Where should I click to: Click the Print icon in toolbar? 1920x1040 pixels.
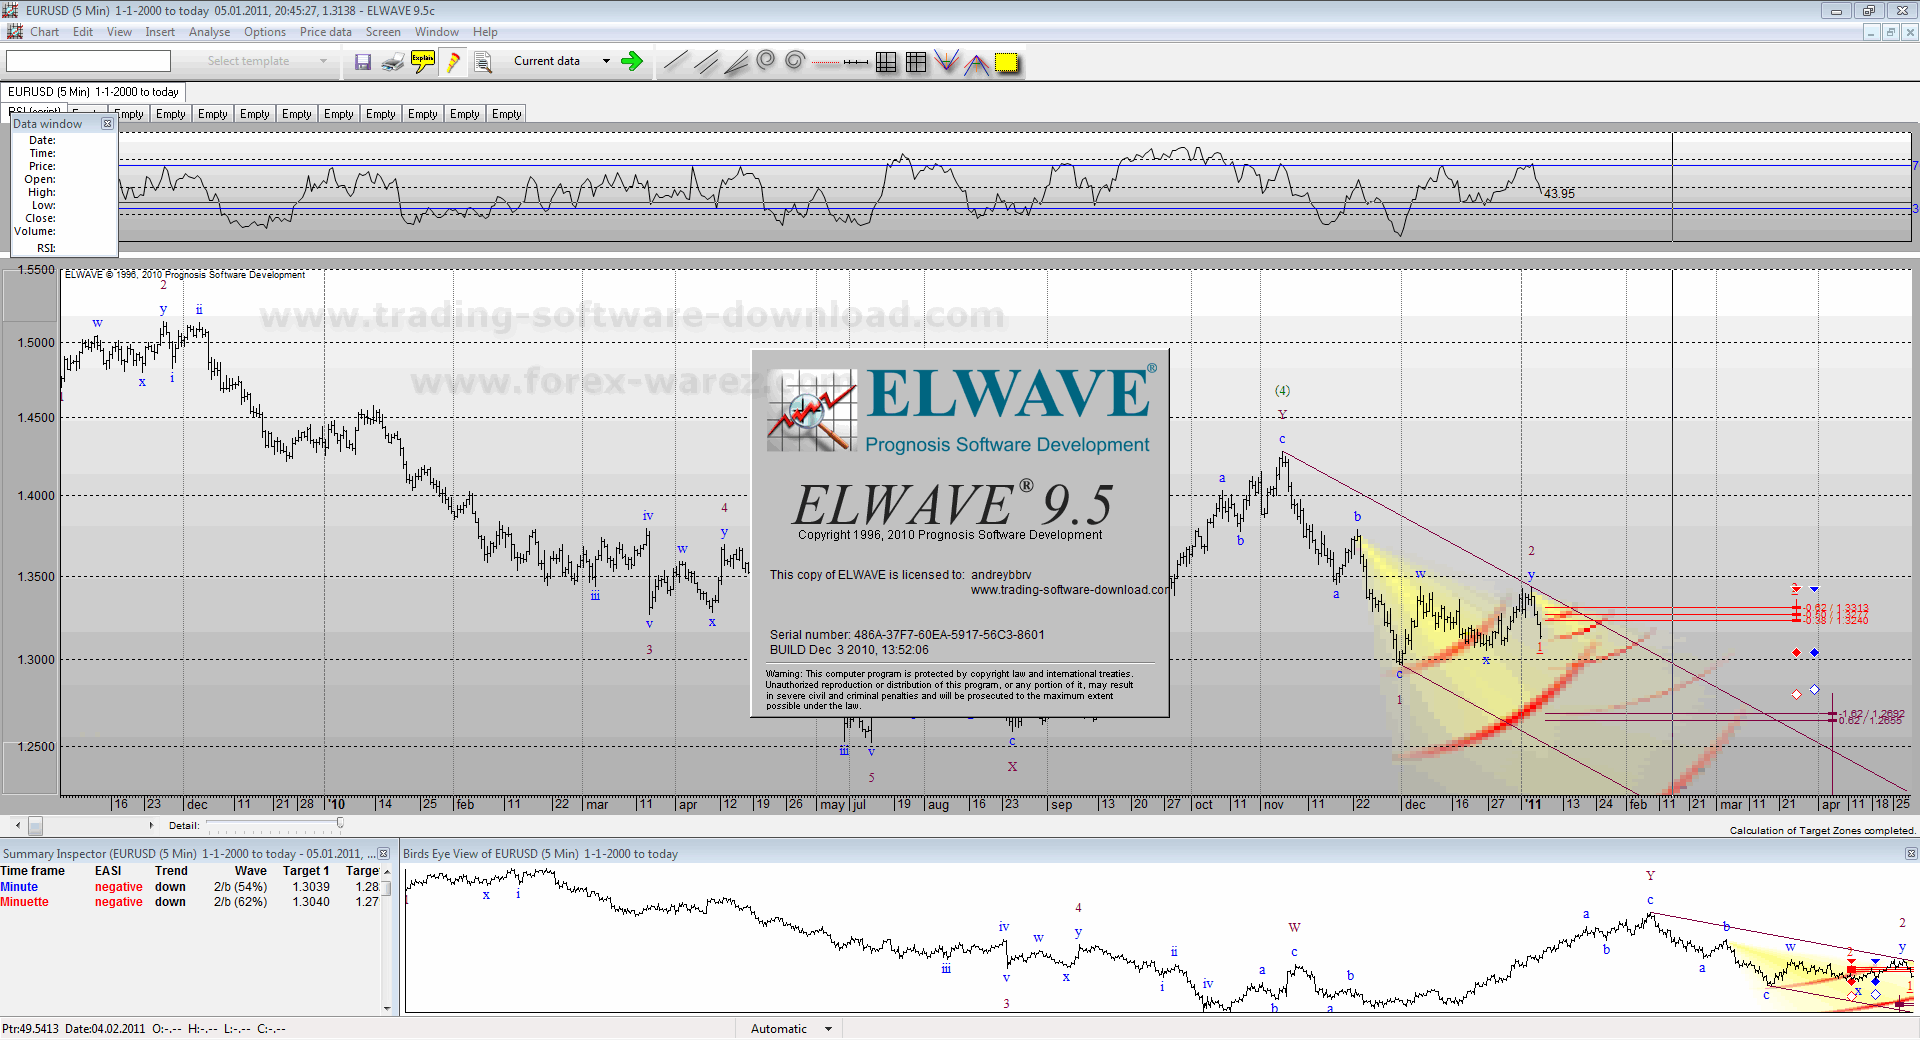(x=393, y=62)
